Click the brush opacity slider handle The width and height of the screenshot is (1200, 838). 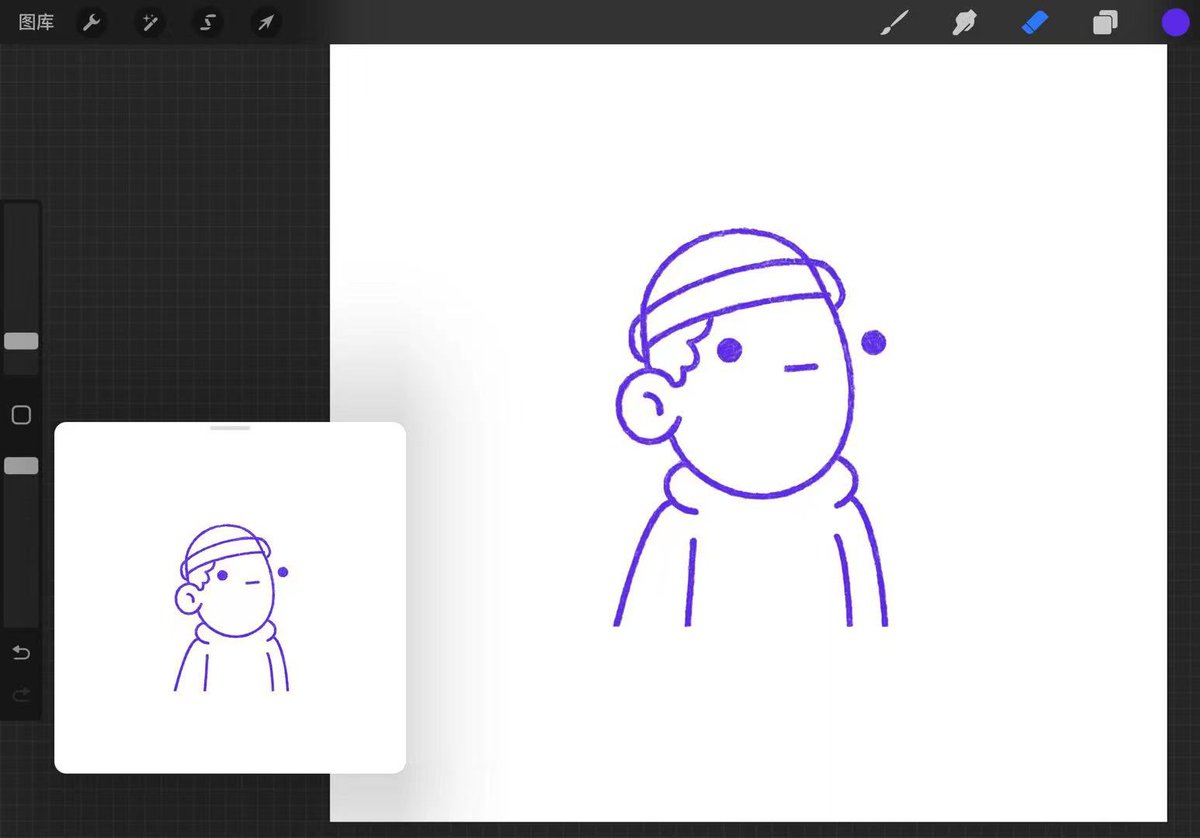coord(21,465)
